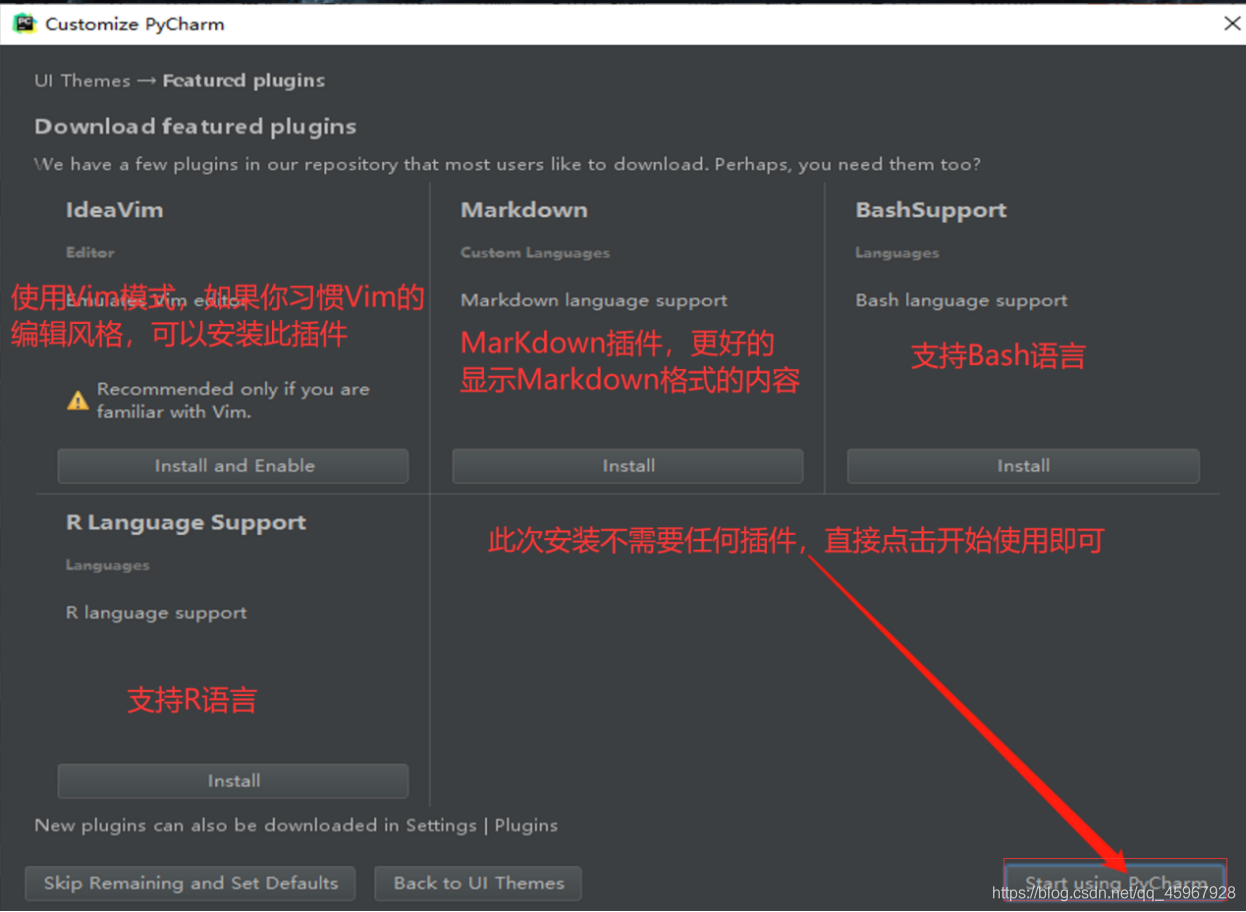1246x912 pixels.
Task: Select UI Themes breadcrumb step
Action: (x=82, y=81)
